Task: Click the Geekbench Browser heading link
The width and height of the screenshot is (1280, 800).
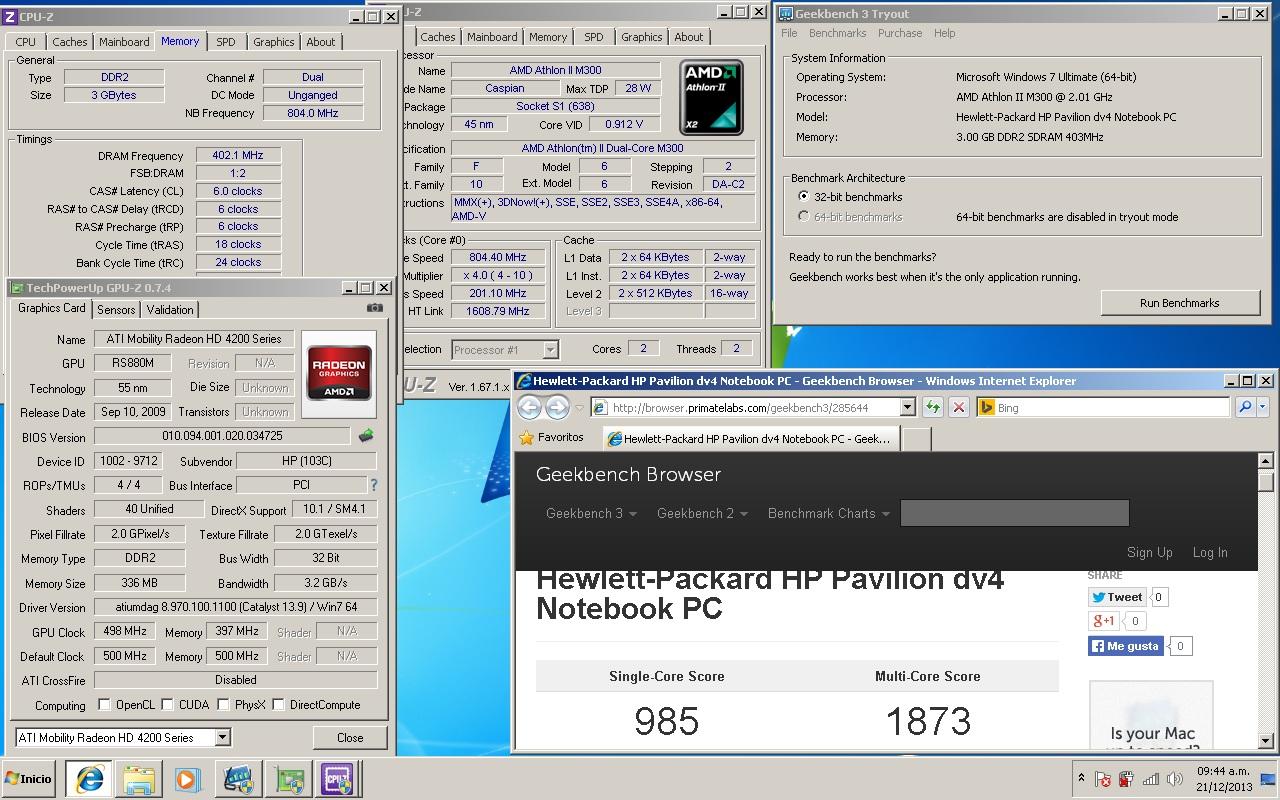Action: pyautogui.click(x=628, y=475)
